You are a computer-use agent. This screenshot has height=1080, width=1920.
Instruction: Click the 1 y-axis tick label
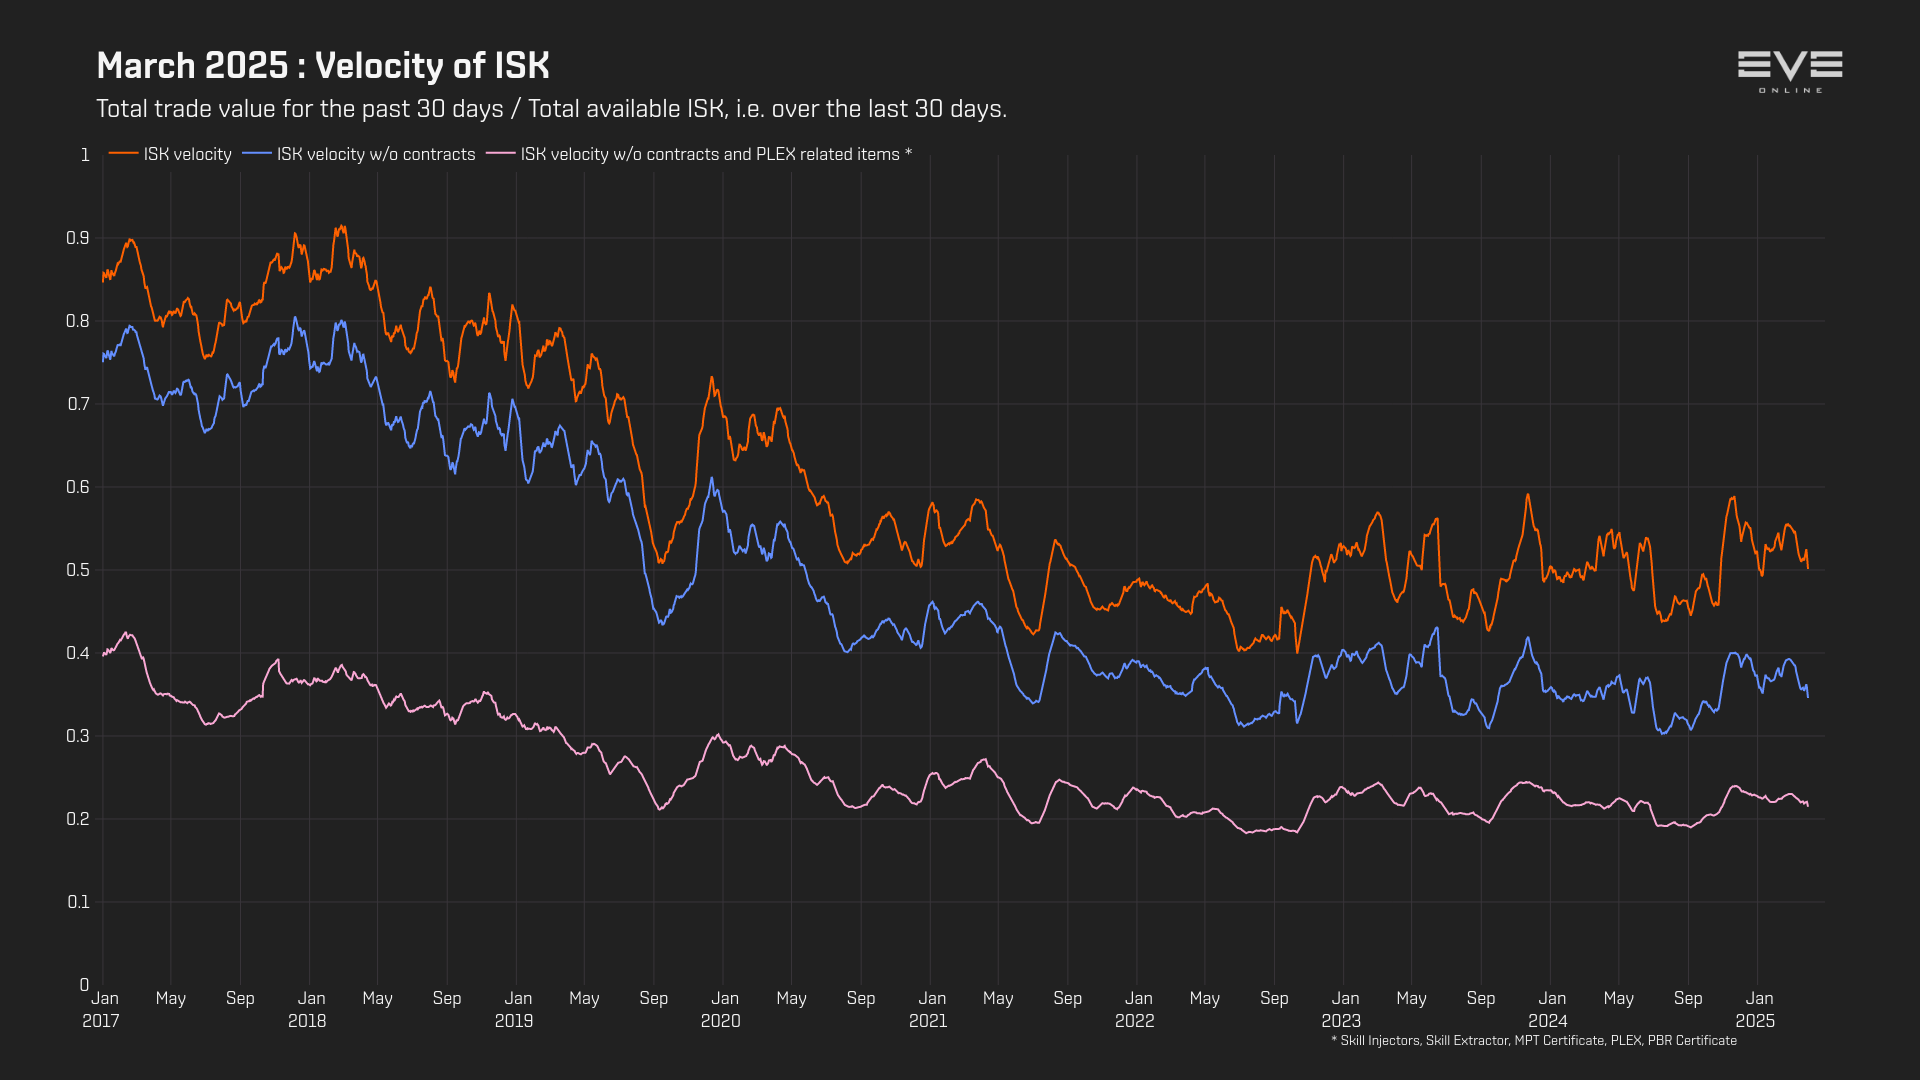click(85, 155)
